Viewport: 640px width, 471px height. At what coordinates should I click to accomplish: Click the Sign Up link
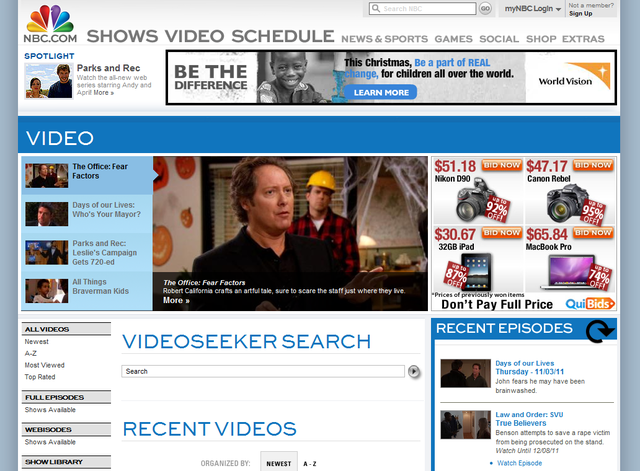click(x=581, y=14)
